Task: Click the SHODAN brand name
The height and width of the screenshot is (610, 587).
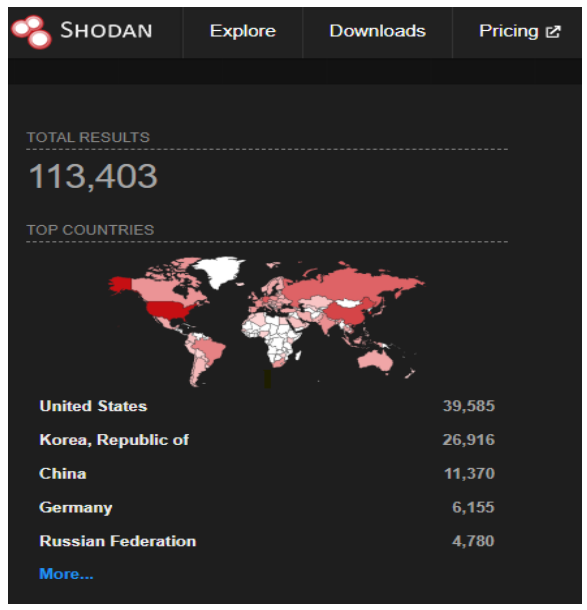Action: point(106,30)
